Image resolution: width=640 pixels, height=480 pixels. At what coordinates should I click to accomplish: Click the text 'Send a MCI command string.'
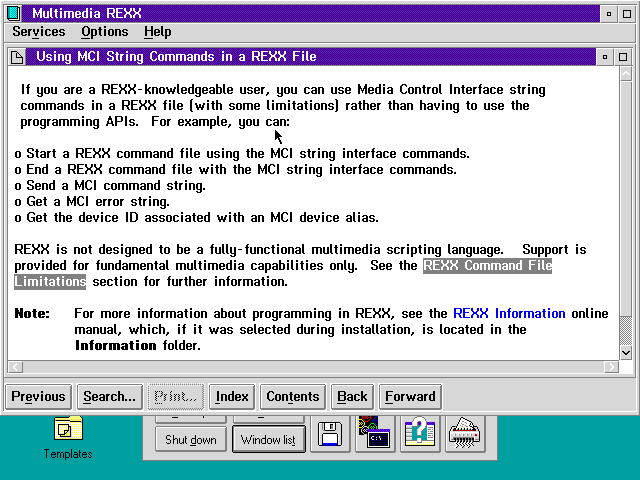tap(116, 186)
